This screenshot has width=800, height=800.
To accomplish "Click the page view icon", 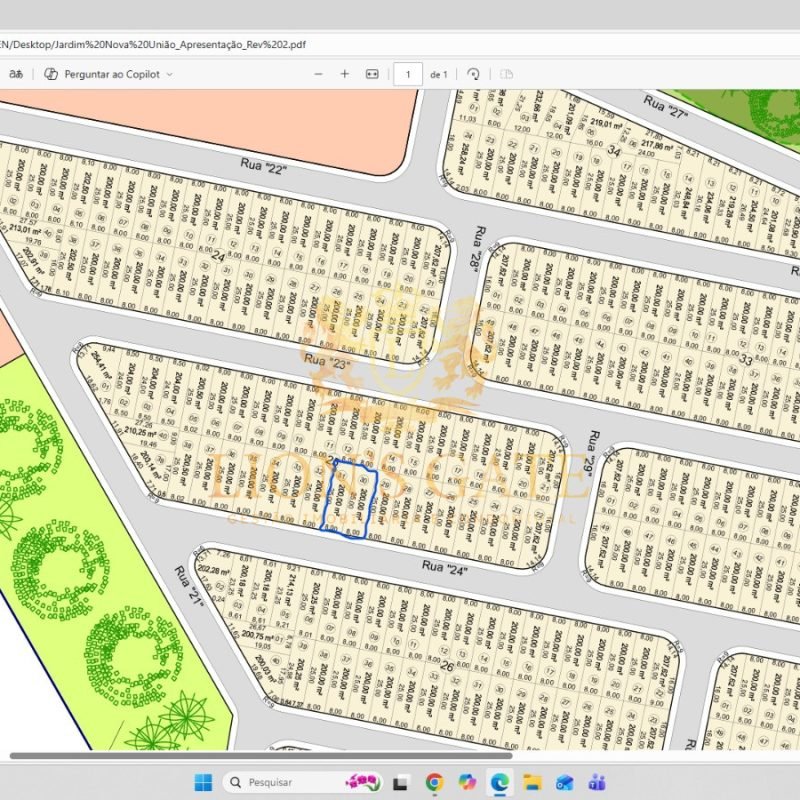I will [x=506, y=74].
